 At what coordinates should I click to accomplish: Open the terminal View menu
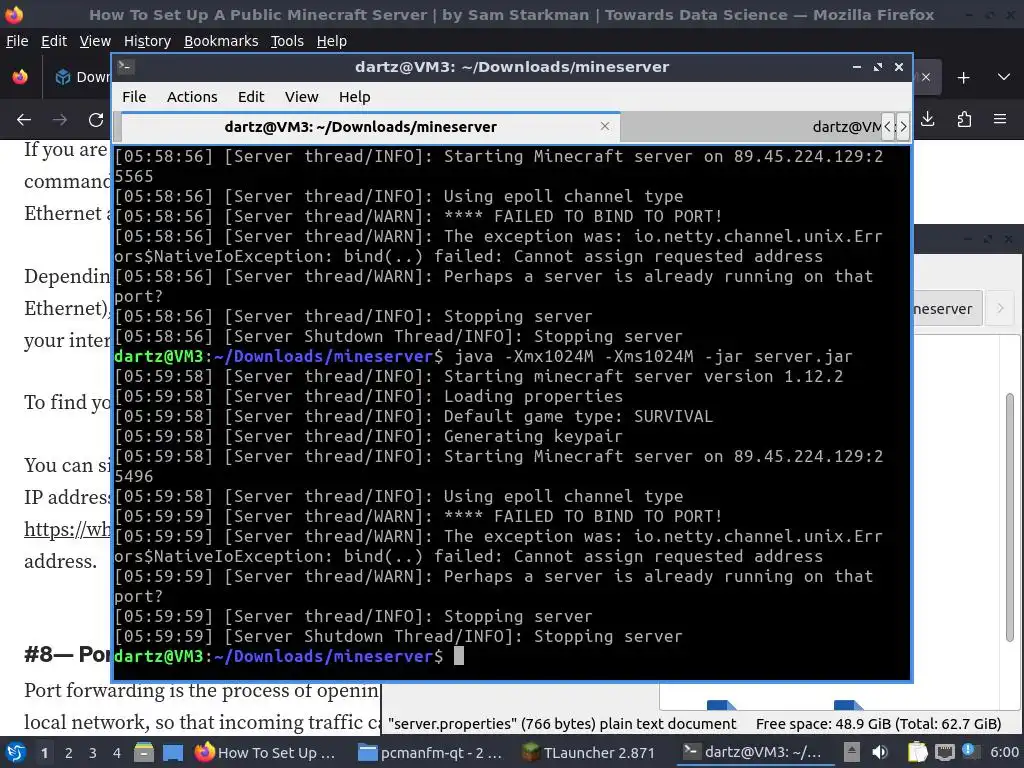pyautogui.click(x=301, y=97)
